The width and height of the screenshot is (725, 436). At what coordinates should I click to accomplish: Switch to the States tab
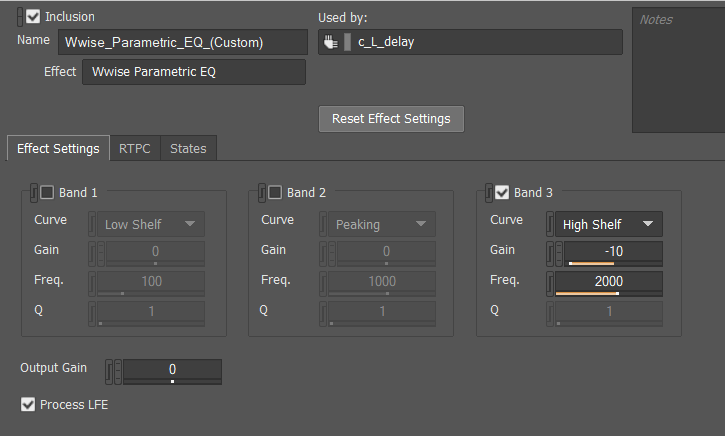[188, 148]
